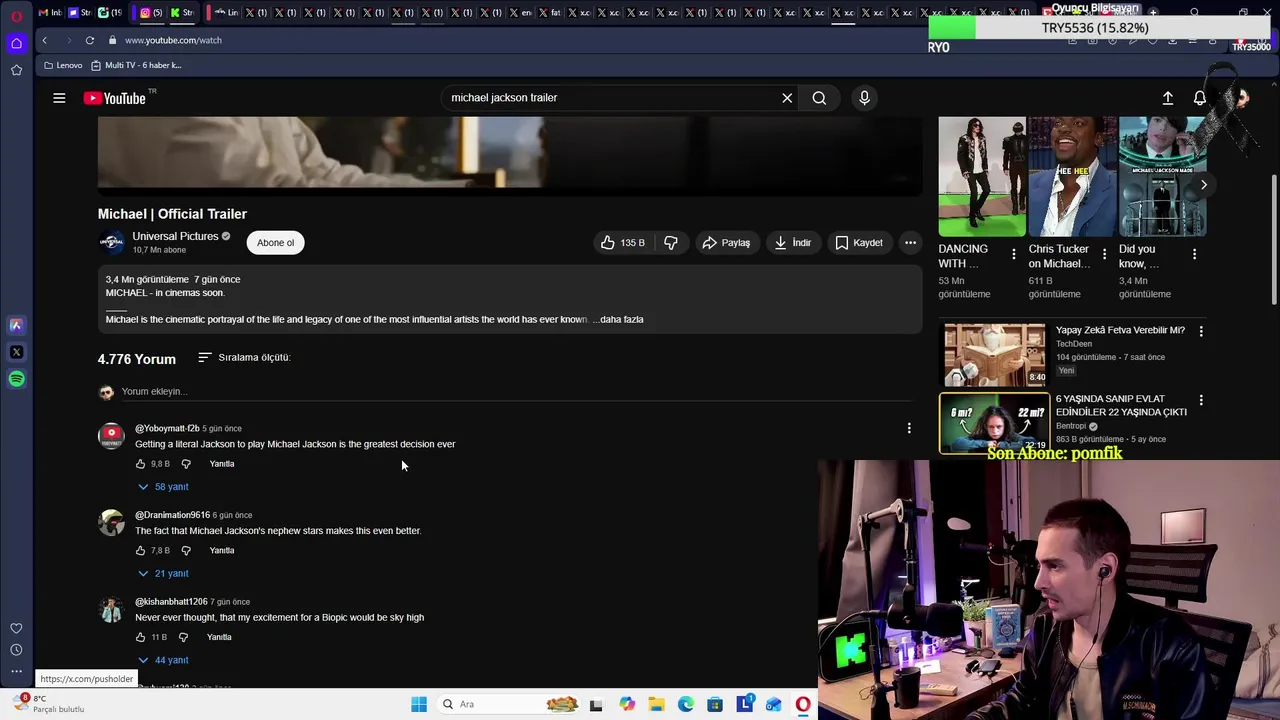Open the Opera sidebar bookmarks star

(16, 70)
